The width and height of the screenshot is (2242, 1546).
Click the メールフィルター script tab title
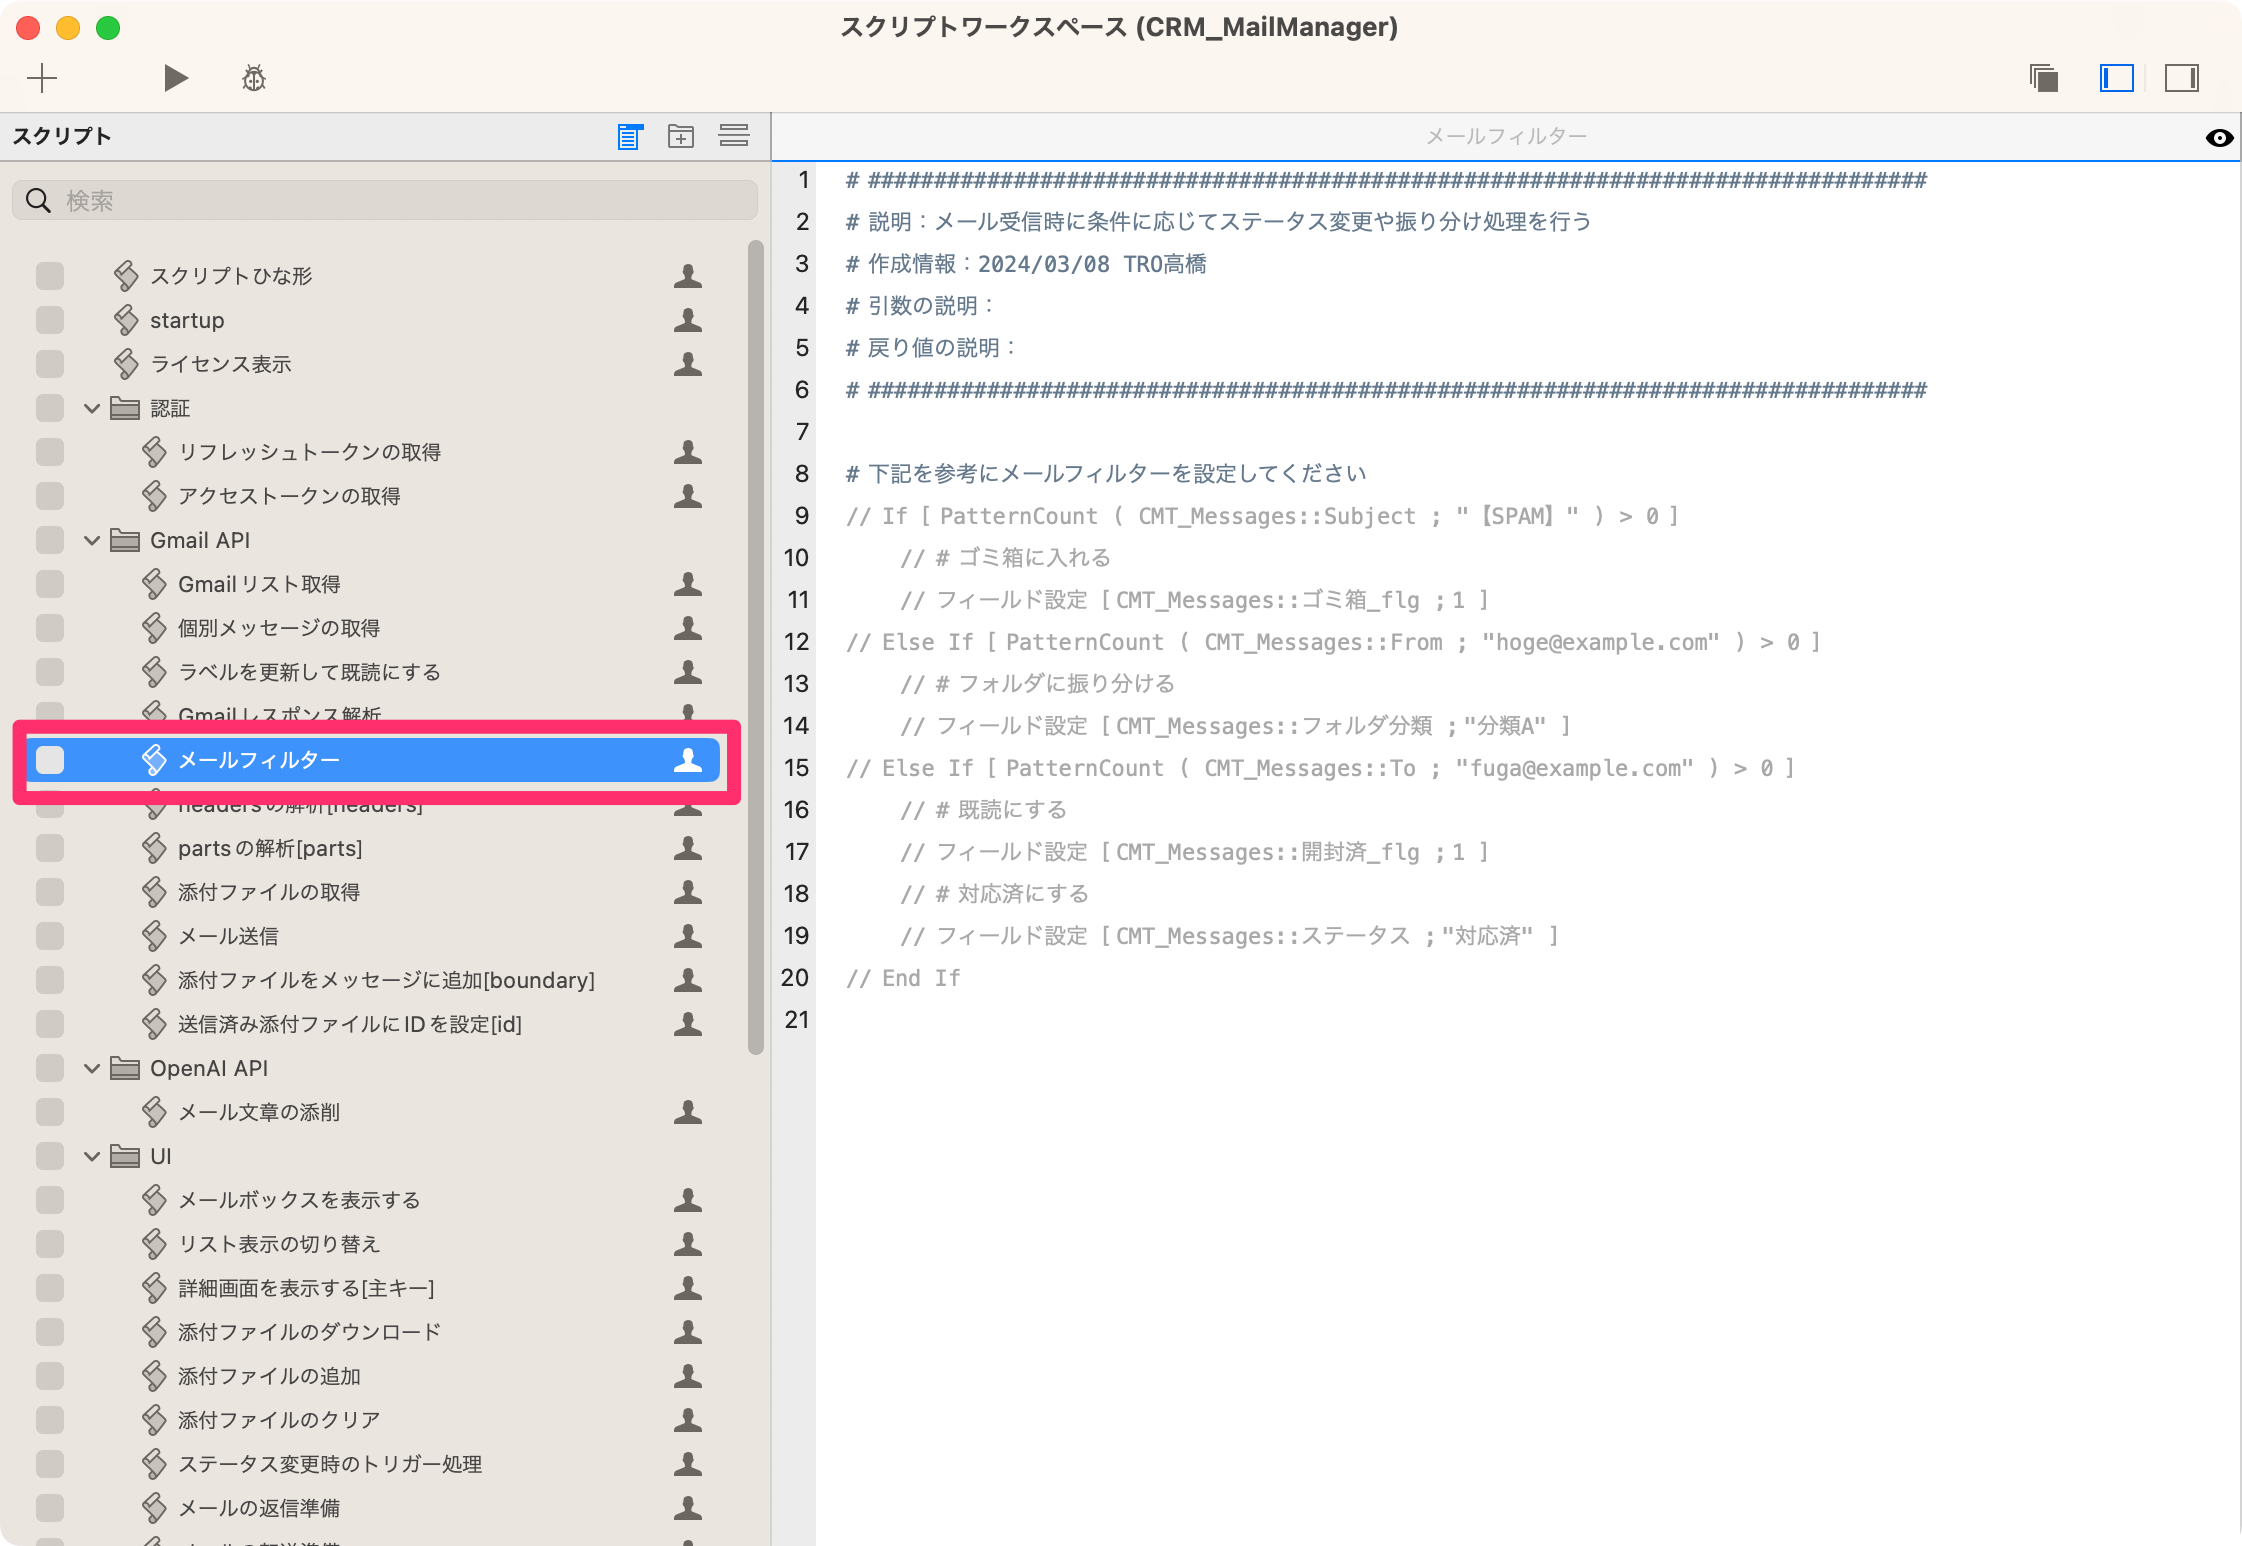point(1506,136)
